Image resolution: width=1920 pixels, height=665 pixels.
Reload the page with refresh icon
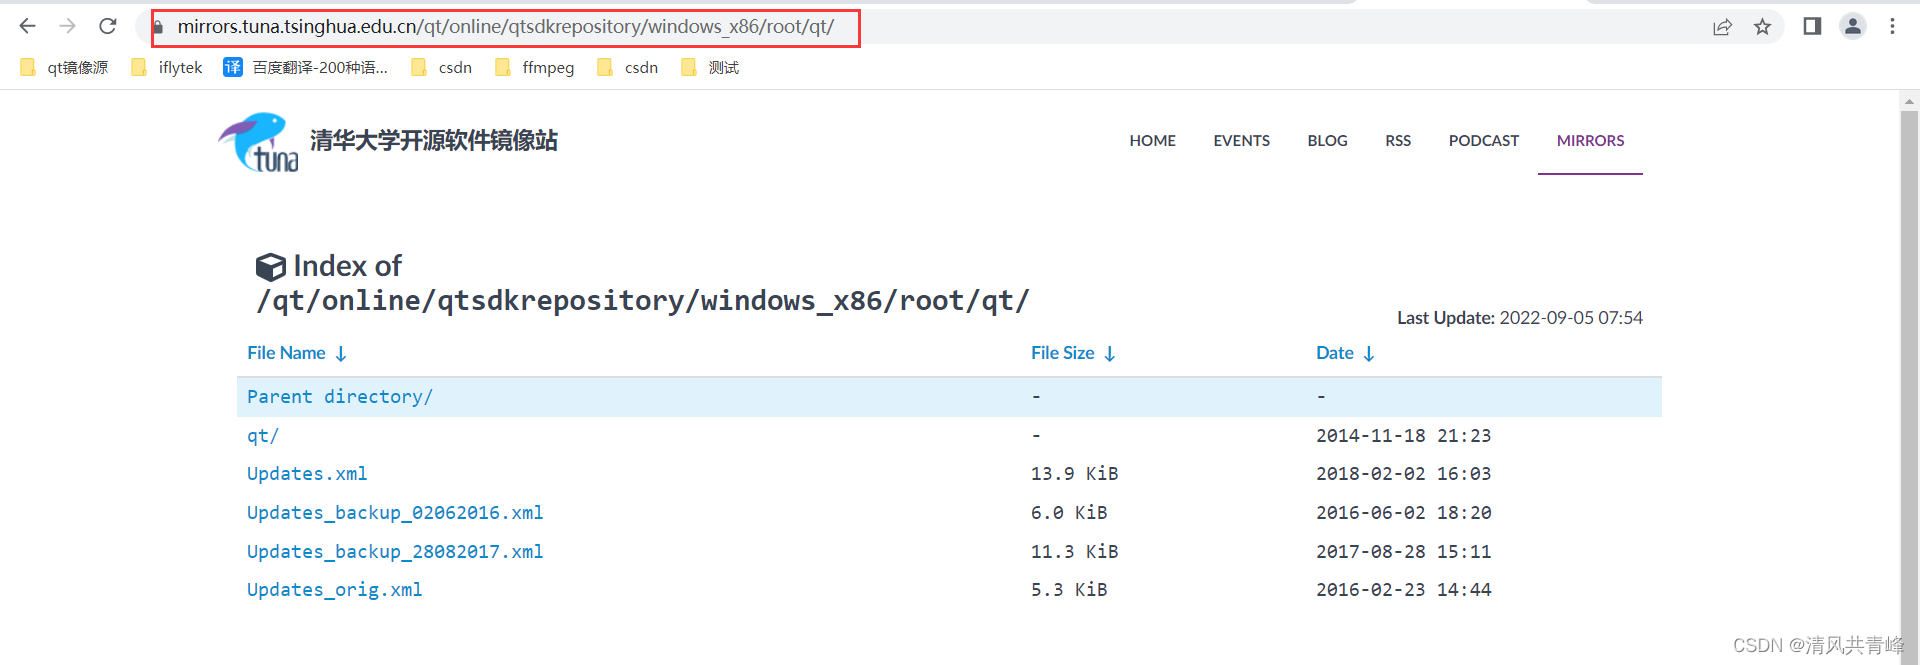(108, 26)
